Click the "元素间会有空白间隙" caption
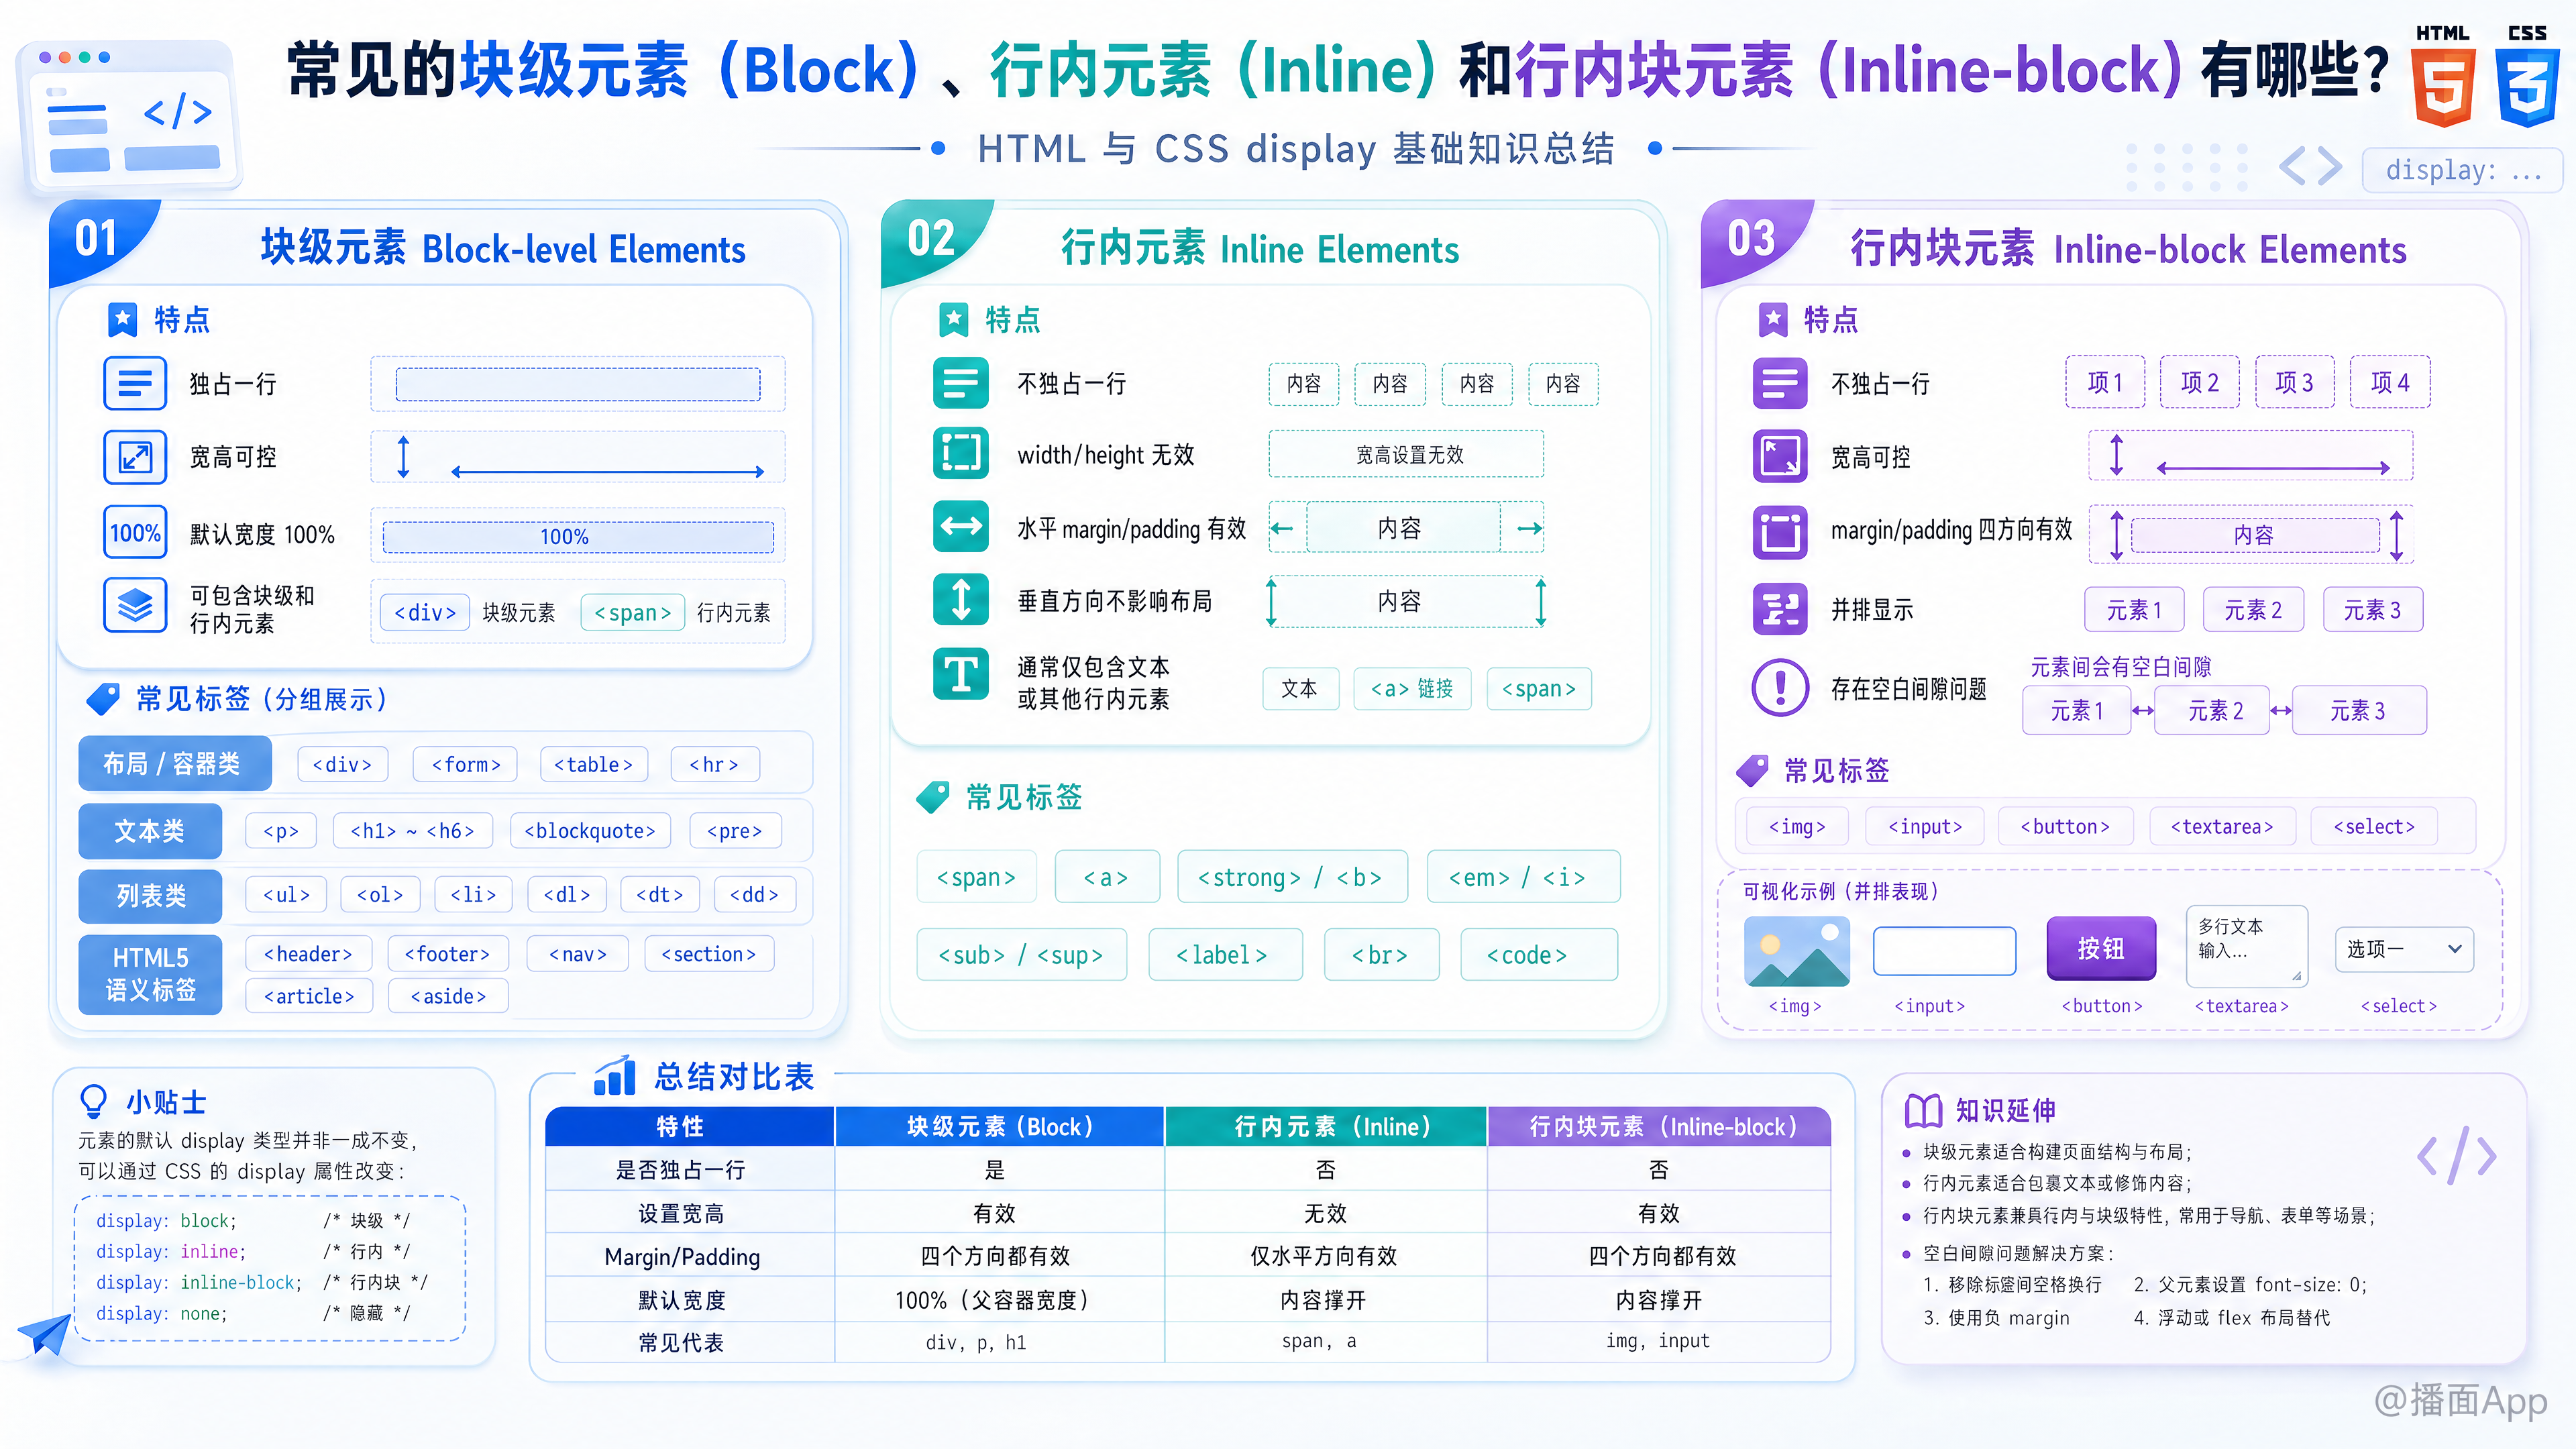2576x1449 pixels. (2121, 667)
